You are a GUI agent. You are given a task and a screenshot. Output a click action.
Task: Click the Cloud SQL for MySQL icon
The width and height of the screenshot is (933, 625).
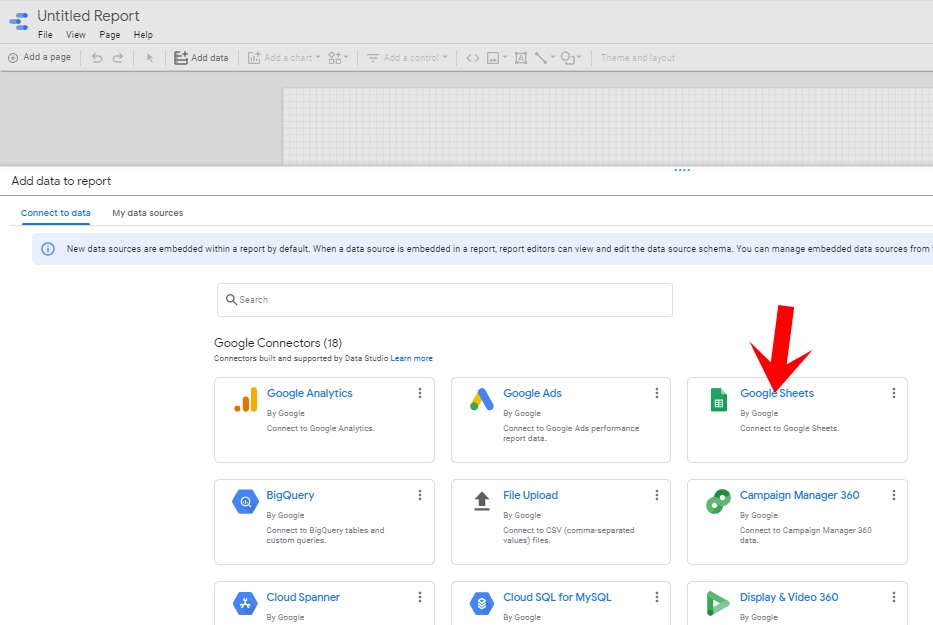click(x=482, y=604)
